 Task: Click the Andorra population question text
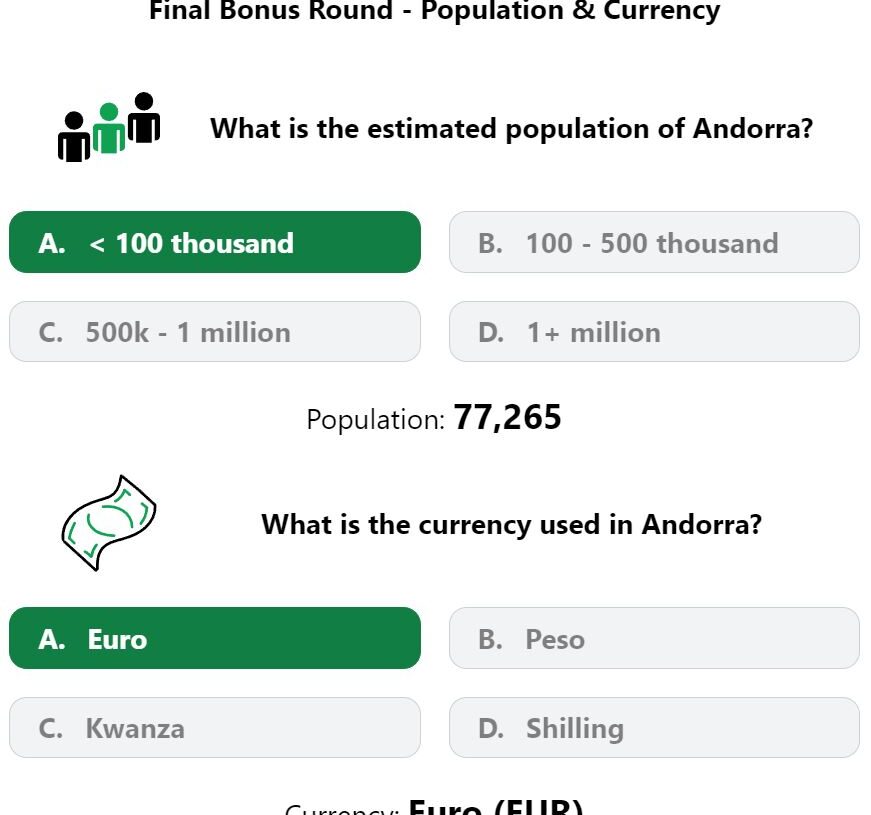click(512, 129)
